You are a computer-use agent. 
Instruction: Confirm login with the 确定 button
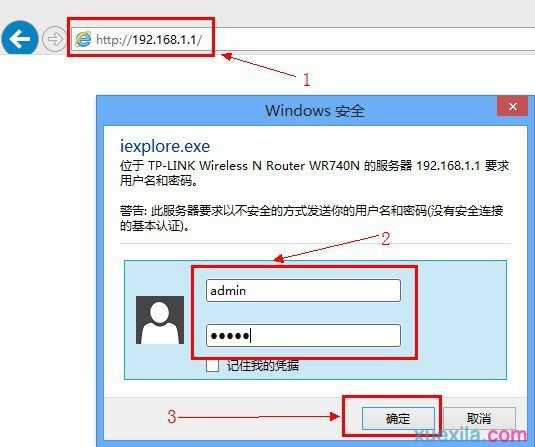(x=398, y=418)
